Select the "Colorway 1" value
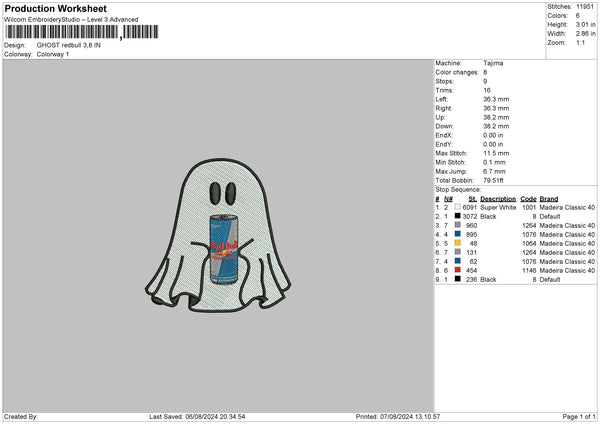This screenshot has height=424, width=600. coord(53,54)
